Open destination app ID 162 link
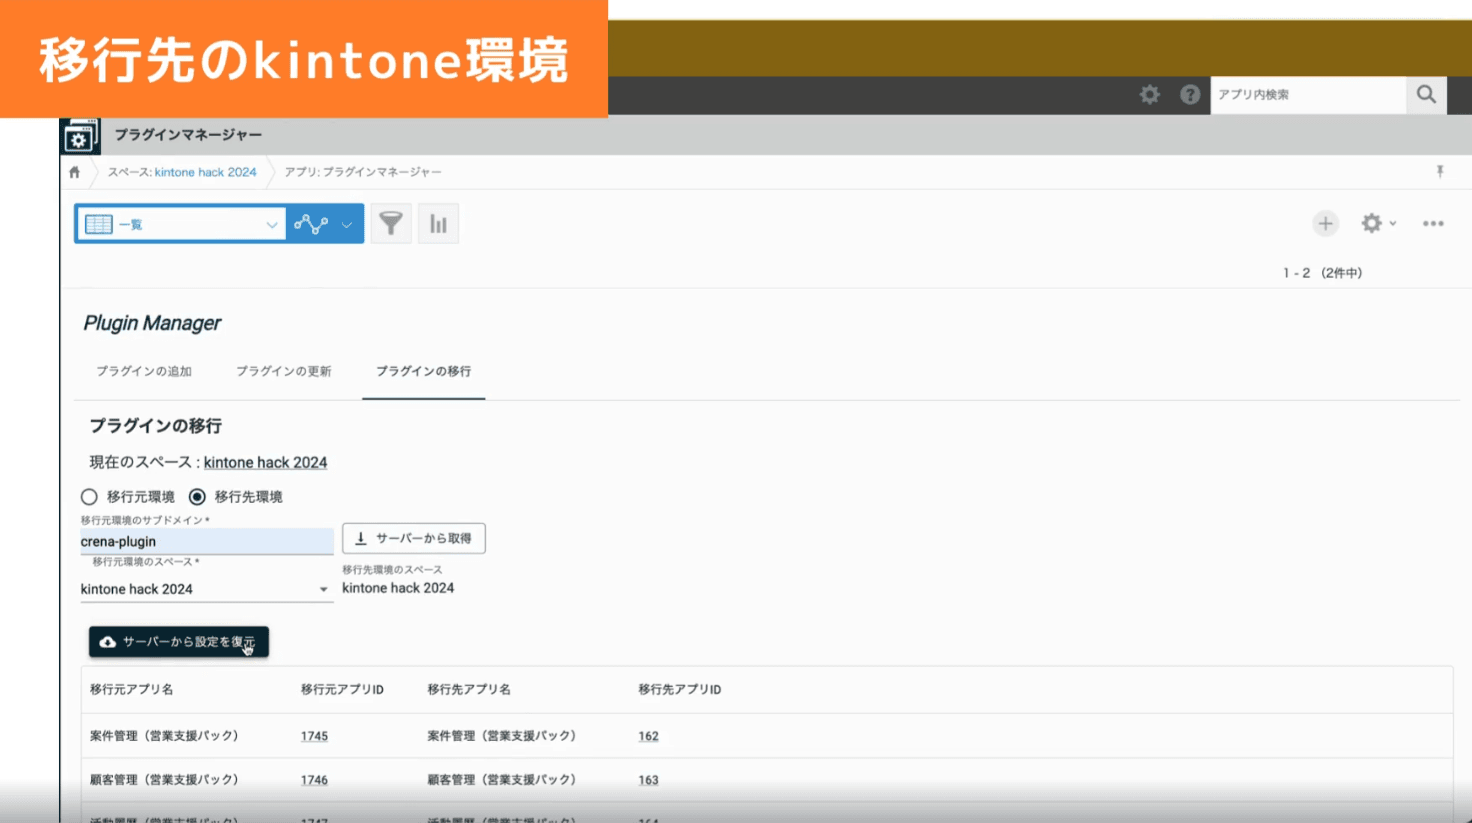 [x=648, y=736]
